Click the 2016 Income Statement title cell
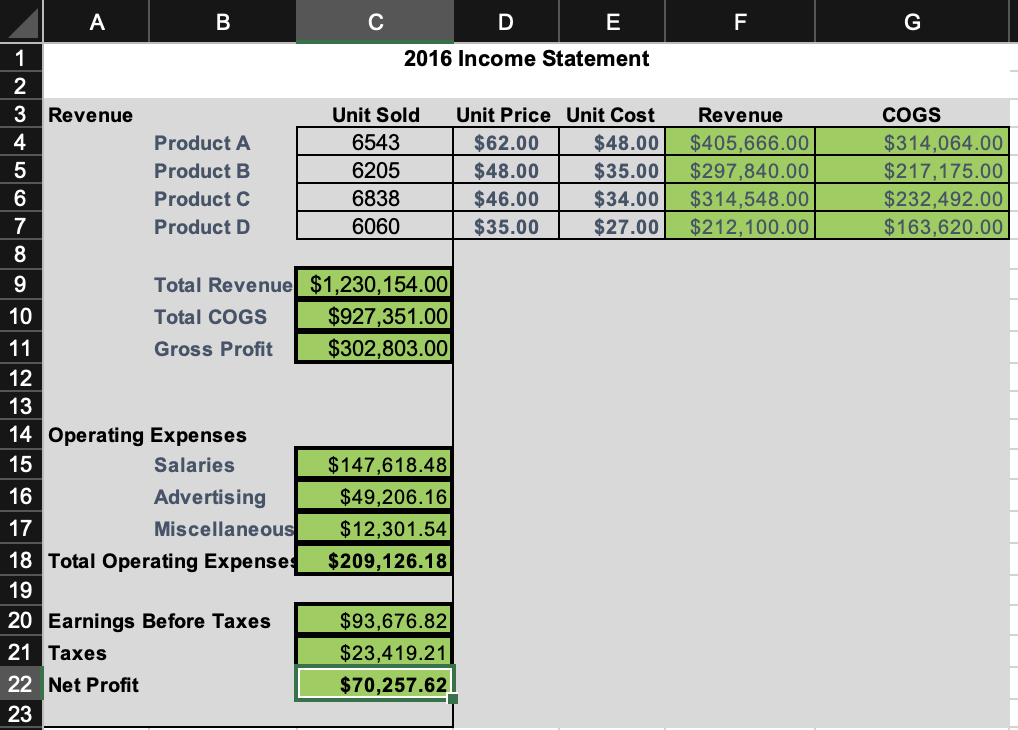Image resolution: width=1018 pixels, height=730 pixels. point(527,58)
